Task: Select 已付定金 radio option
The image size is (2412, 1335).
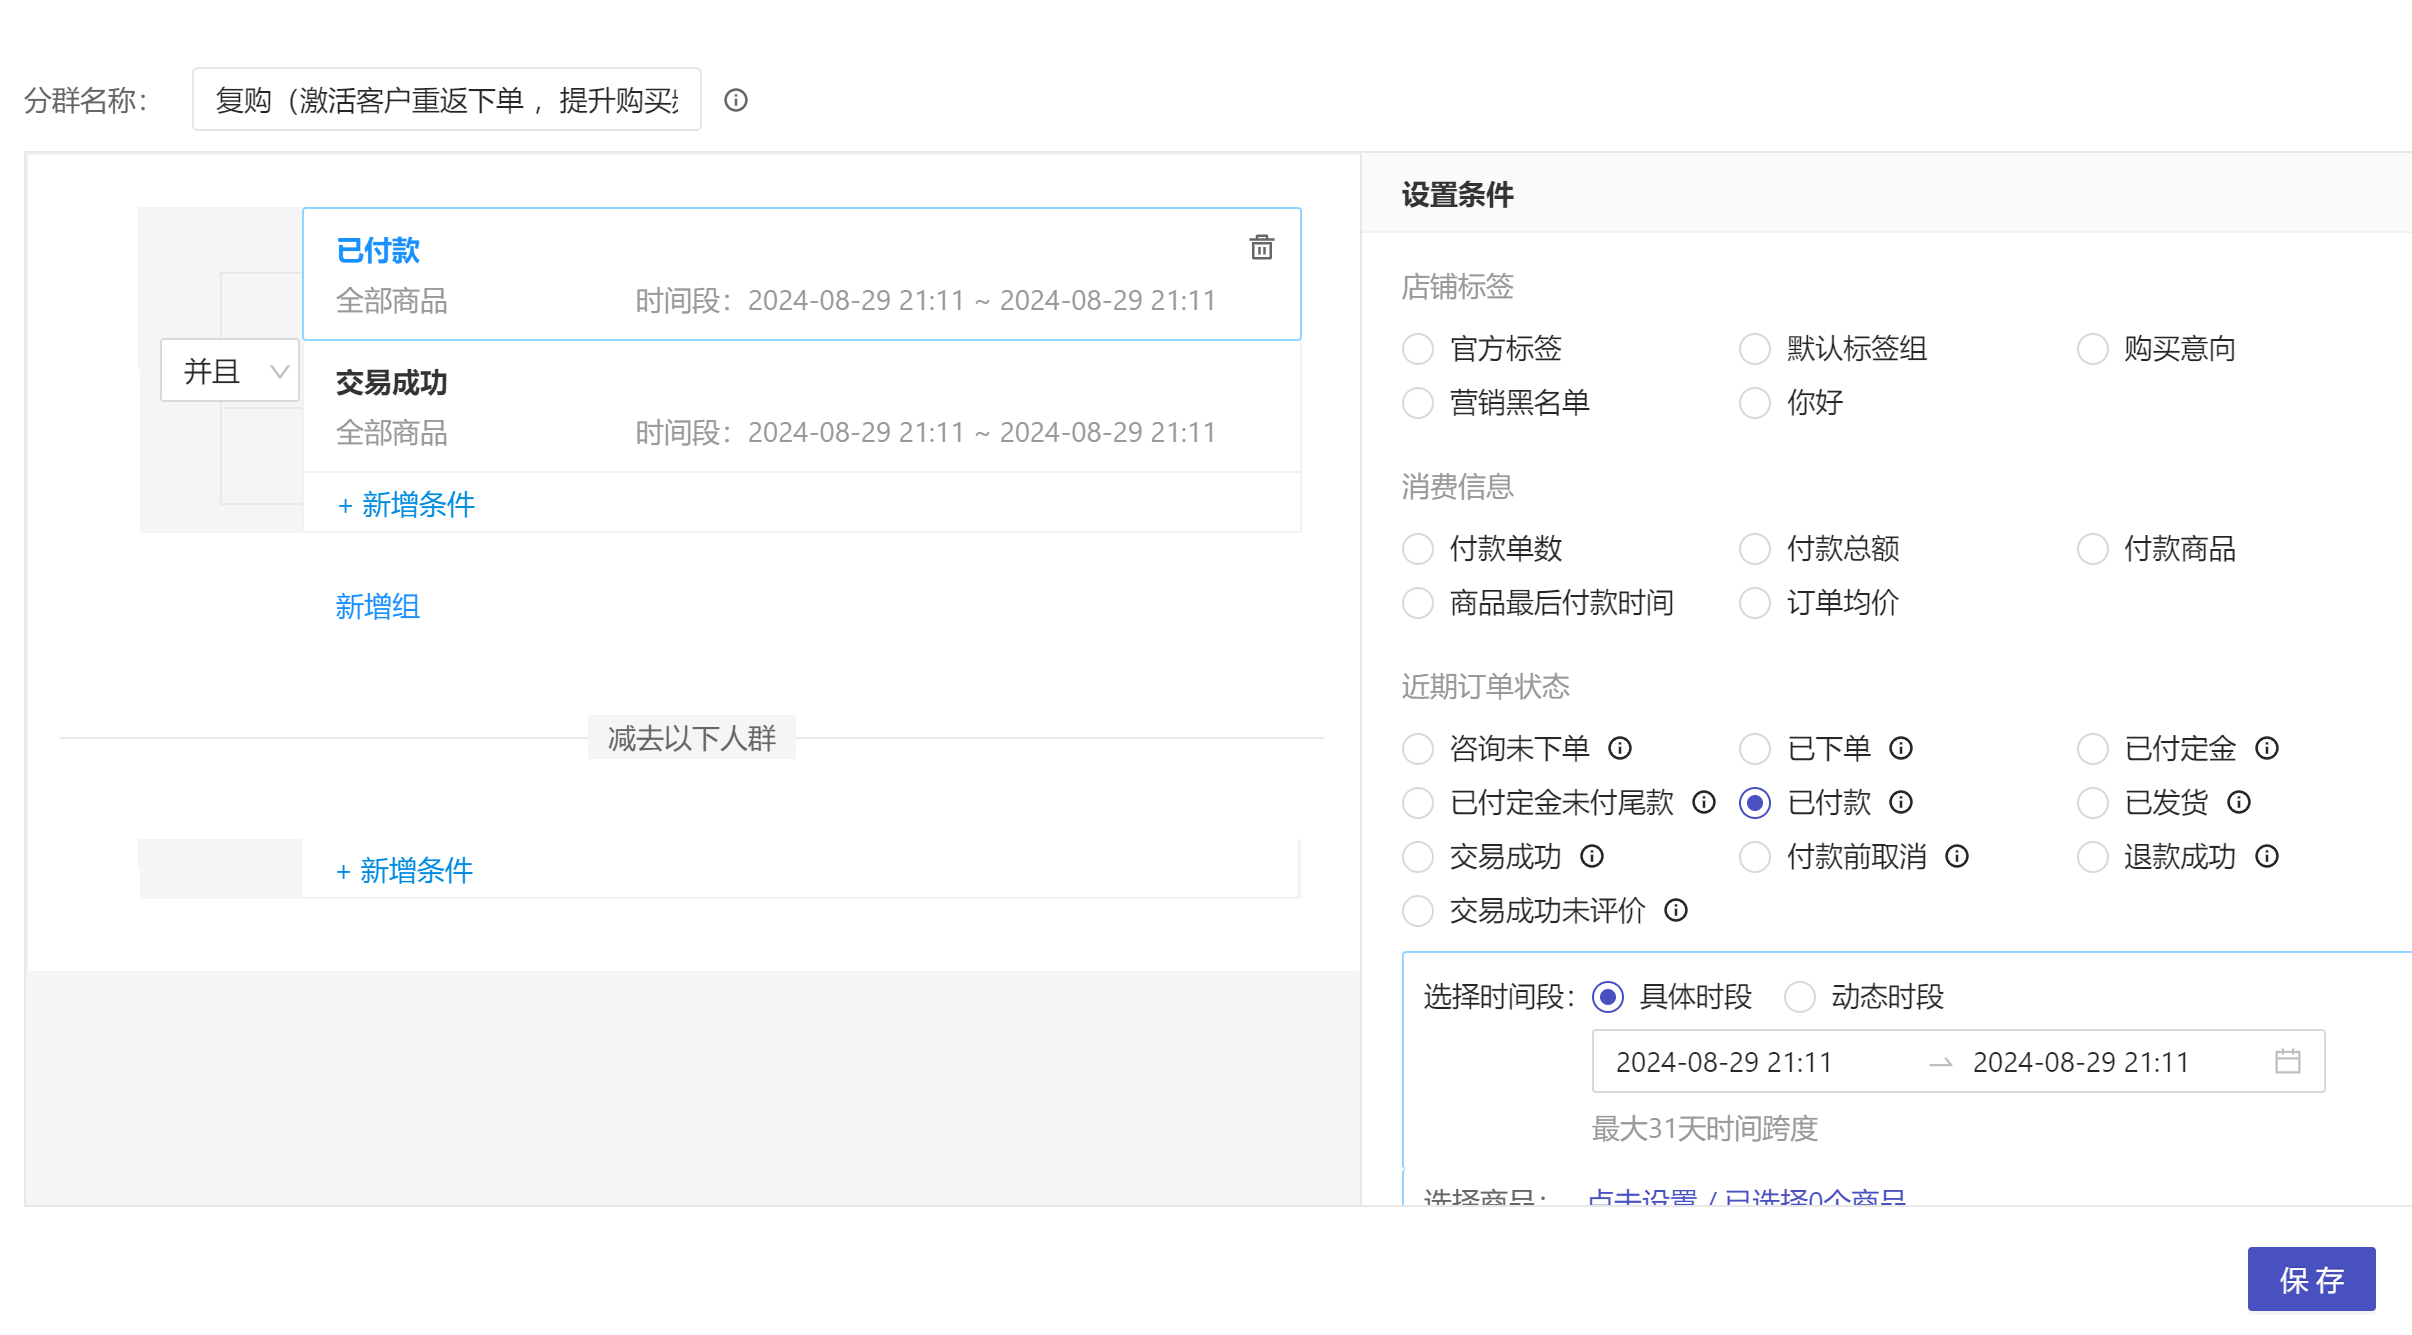Action: [x=2092, y=749]
